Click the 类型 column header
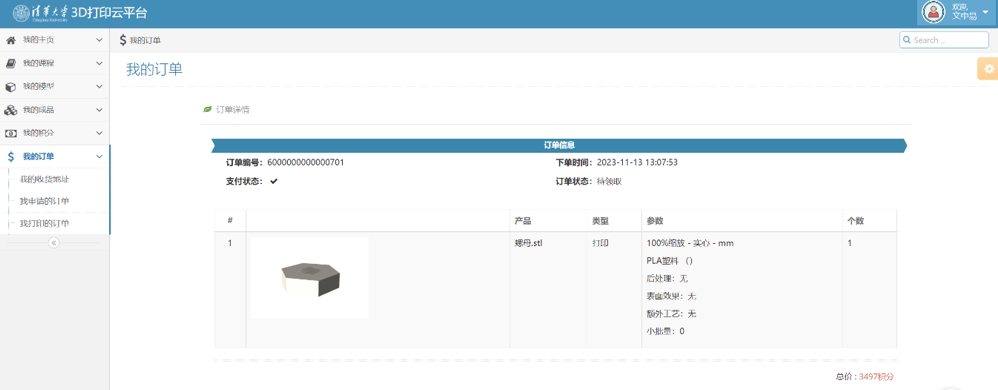The height and width of the screenshot is (390, 998). (600, 221)
